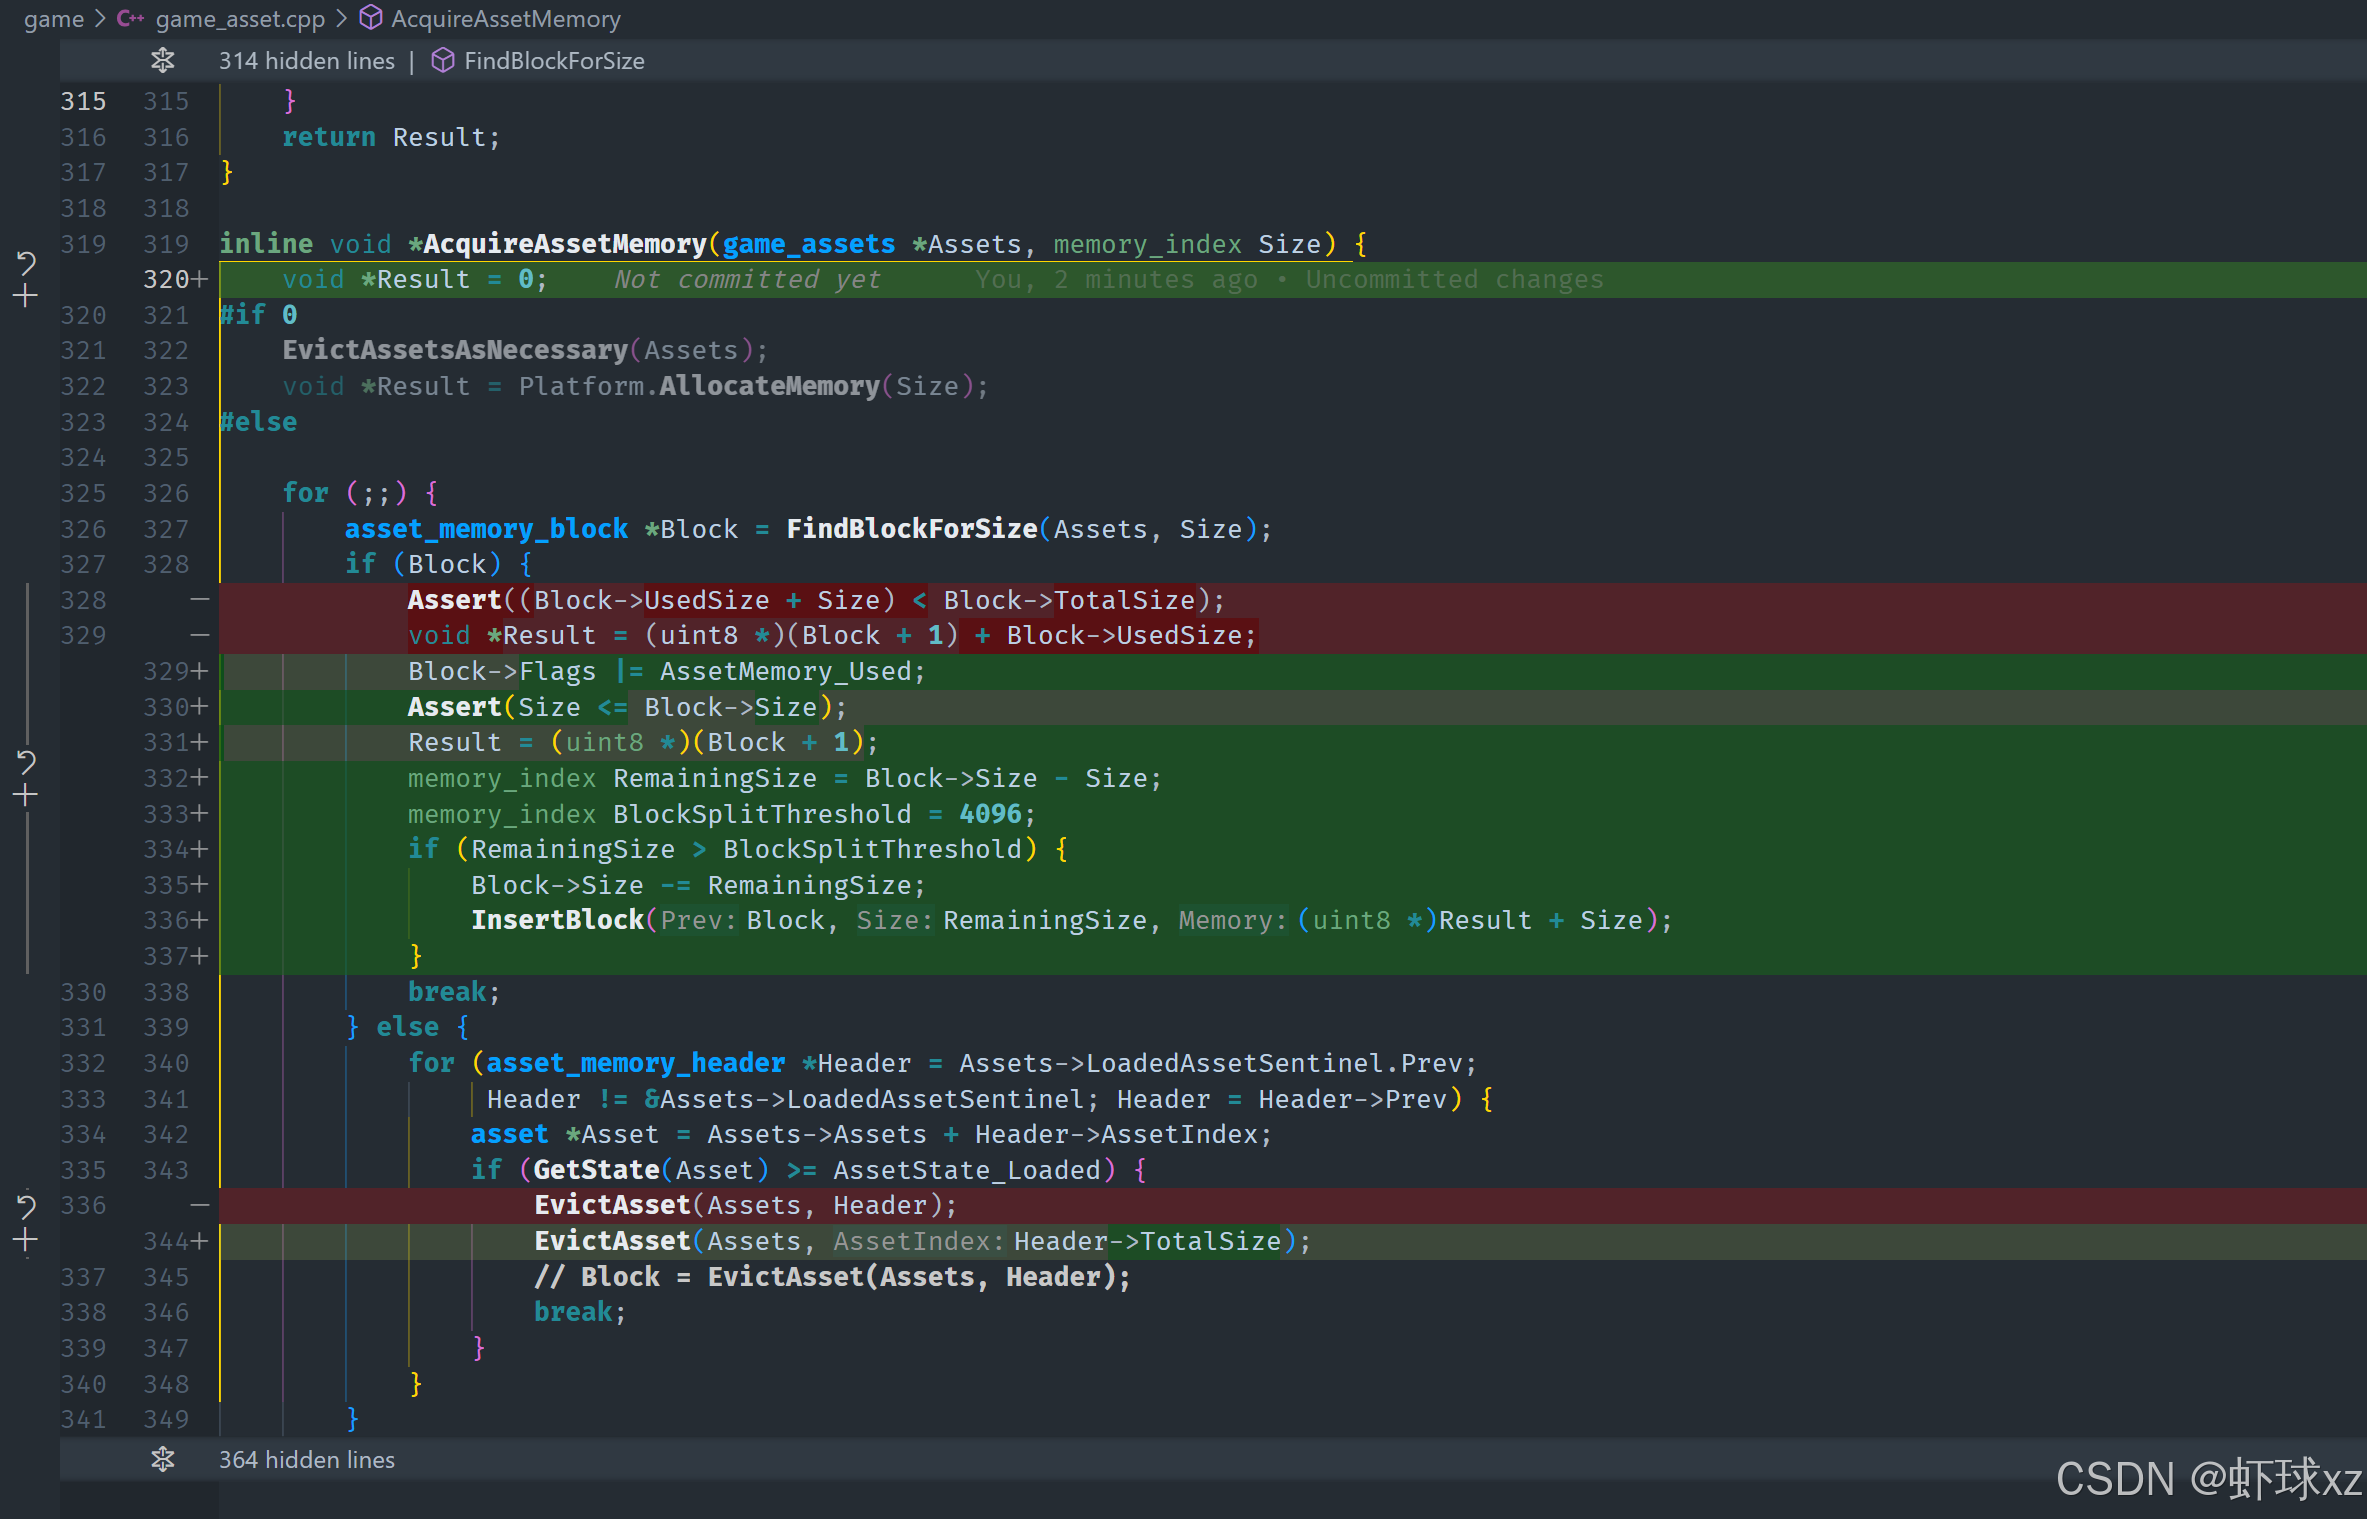Revert the EvictAsset change using the arrow icon
The image size is (2367, 1519).
tap(26, 1207)
